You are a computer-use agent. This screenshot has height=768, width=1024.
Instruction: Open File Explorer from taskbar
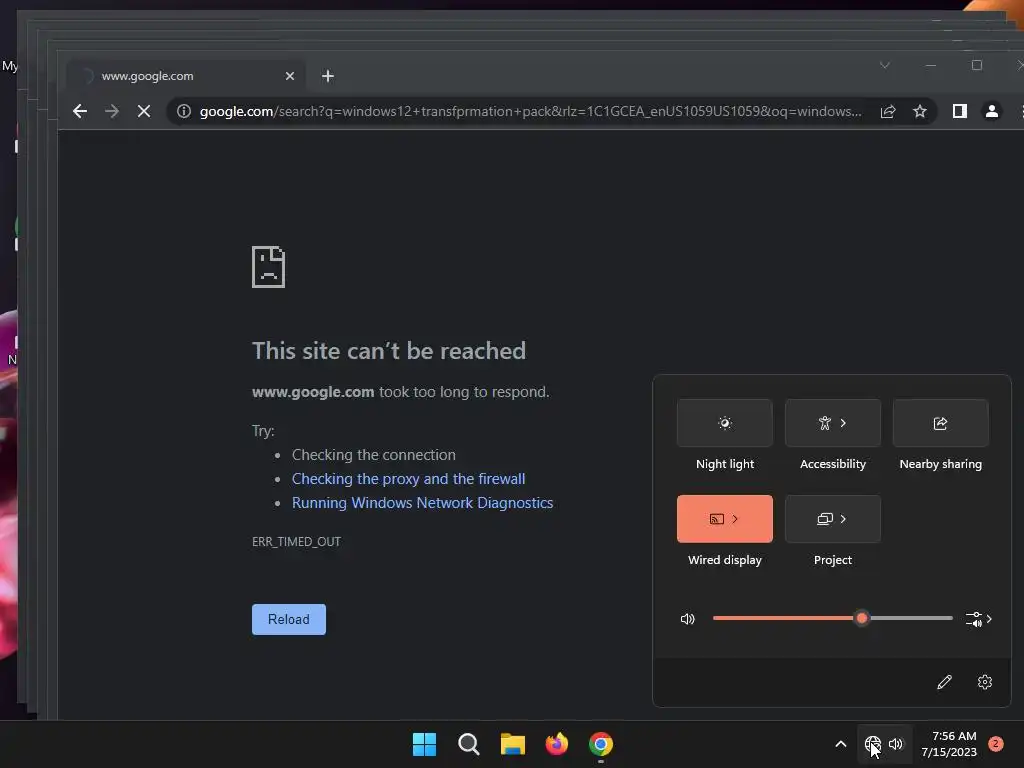pyautogui.click(x=513, y=744)
